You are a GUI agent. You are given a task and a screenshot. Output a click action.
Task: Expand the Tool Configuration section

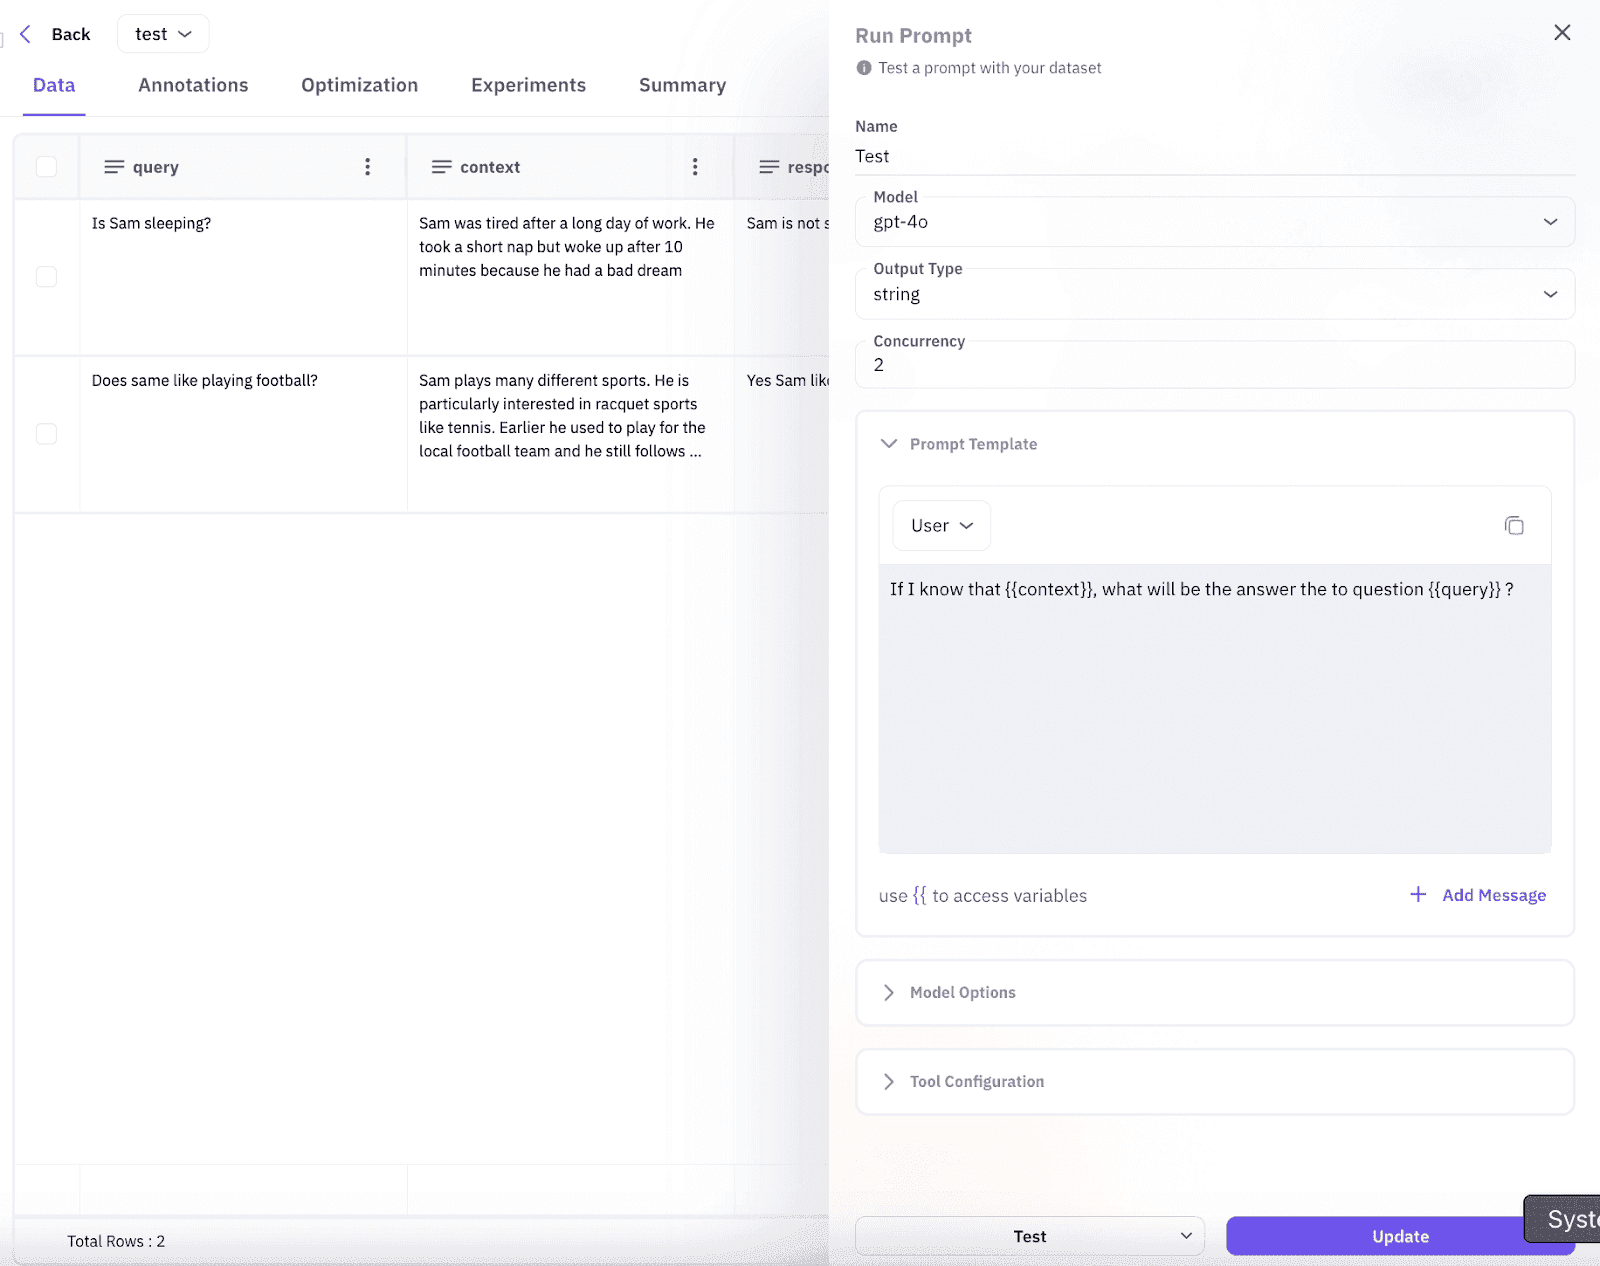click(888, 1081)
